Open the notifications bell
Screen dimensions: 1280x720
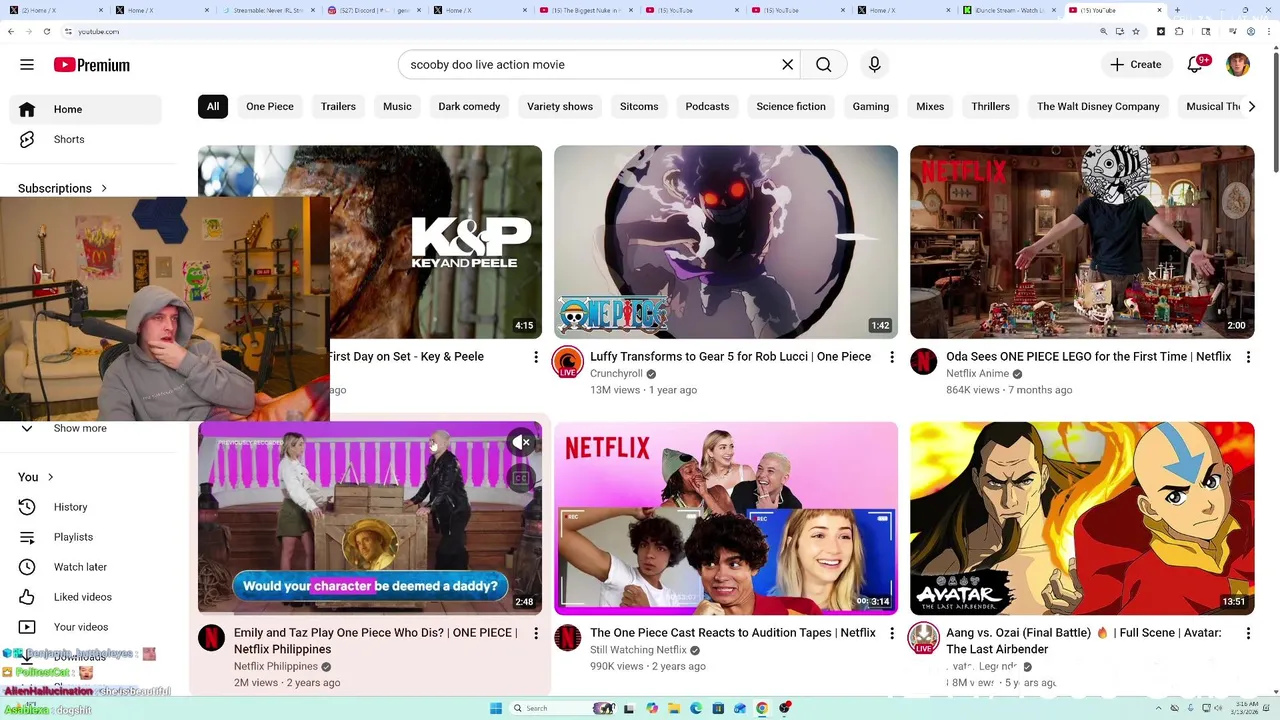tap(1195, 65)
